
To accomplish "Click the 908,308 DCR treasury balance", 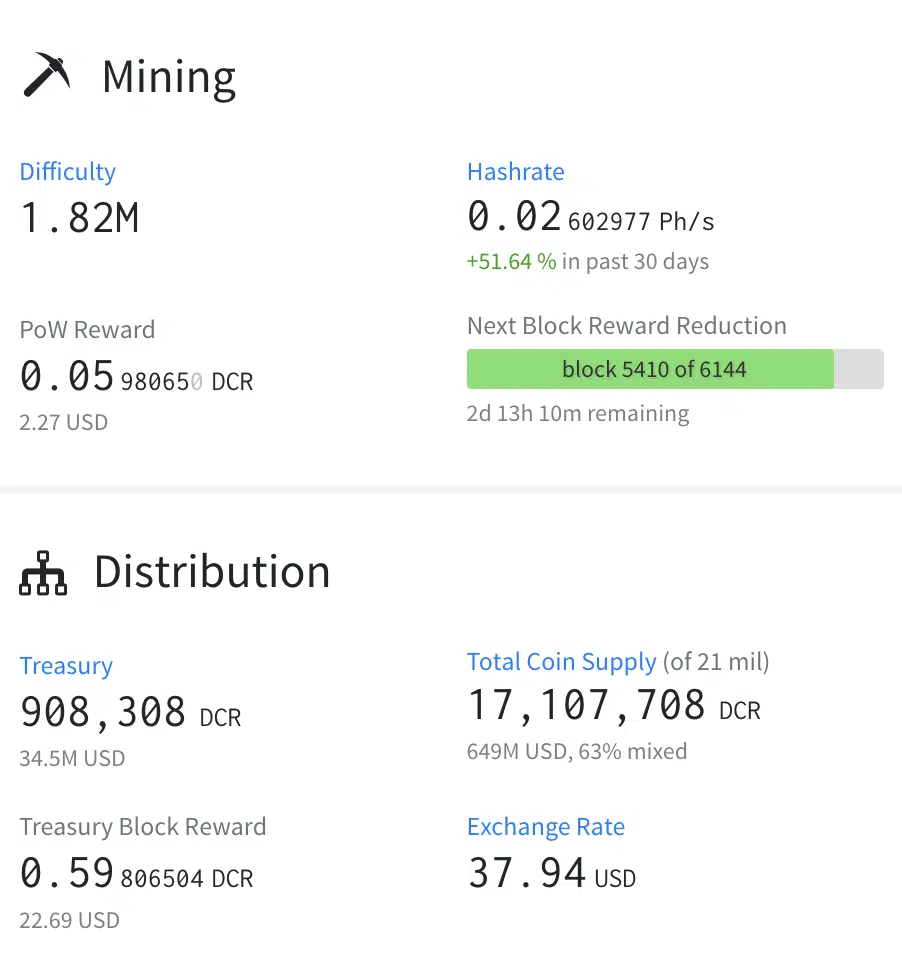I will 130,713.
